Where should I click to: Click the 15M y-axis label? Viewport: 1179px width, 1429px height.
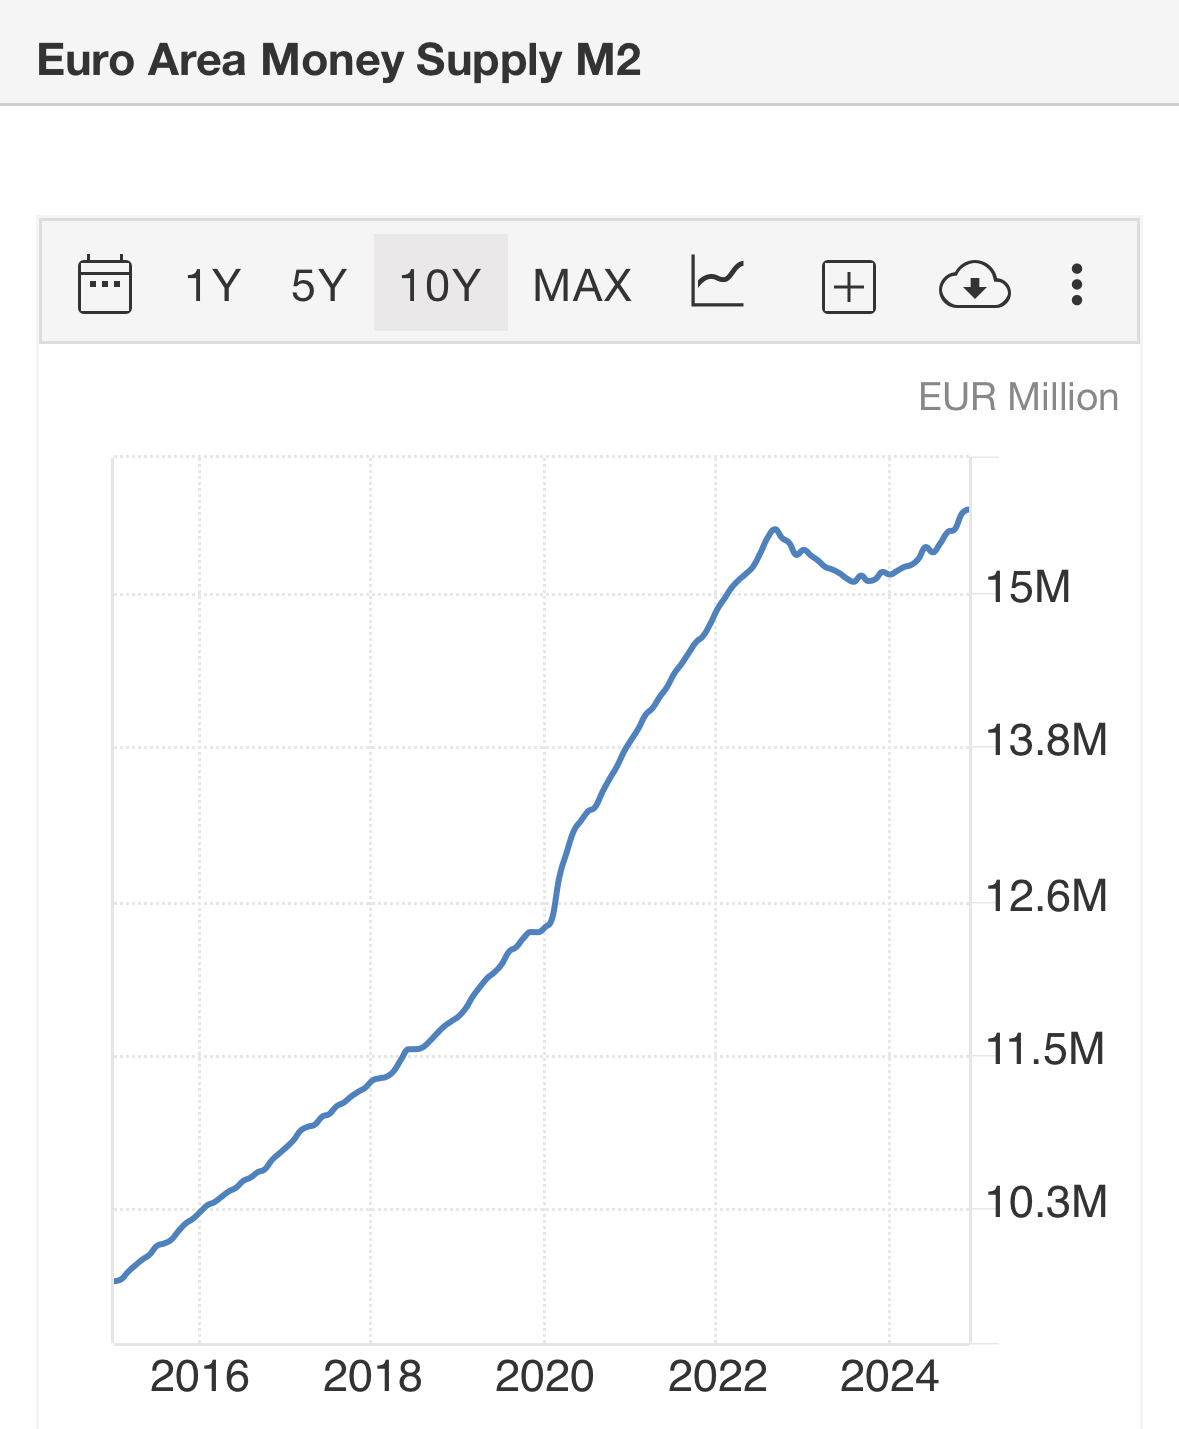[1028, 587]
